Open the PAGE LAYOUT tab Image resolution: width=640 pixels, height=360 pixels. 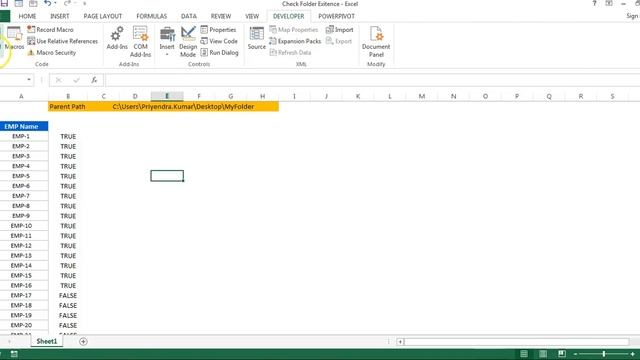point(102,16)
